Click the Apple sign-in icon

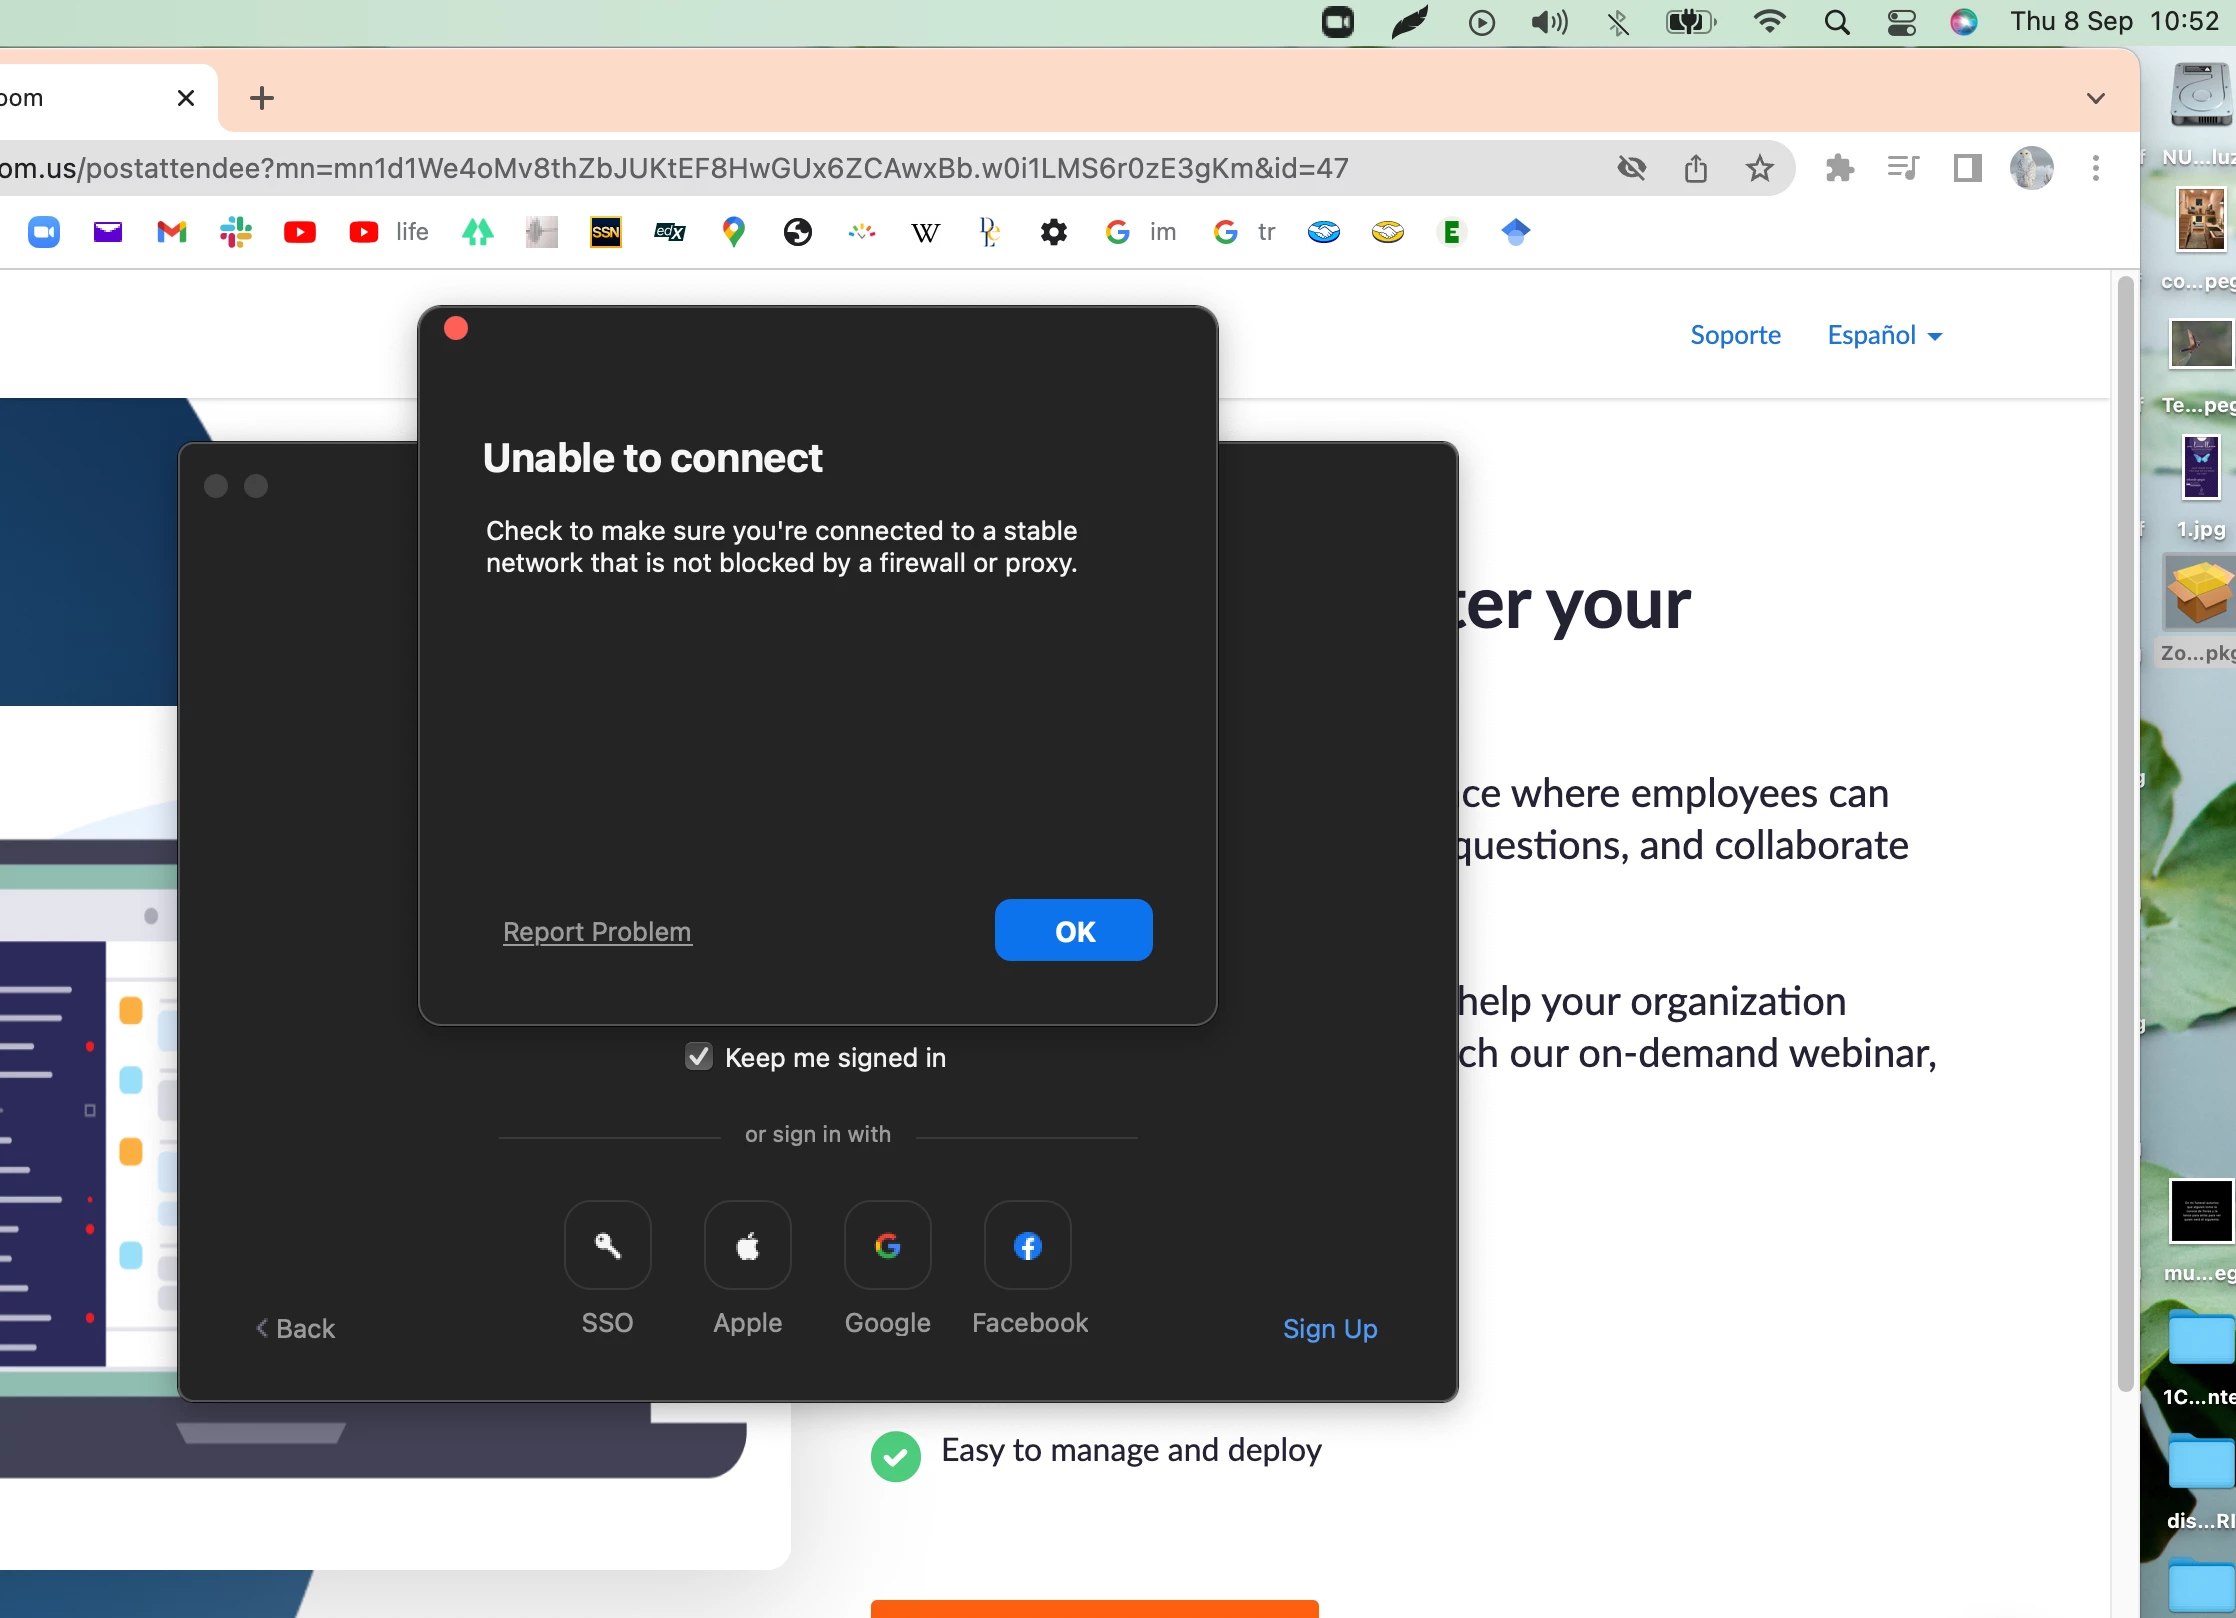[747, 1246]
